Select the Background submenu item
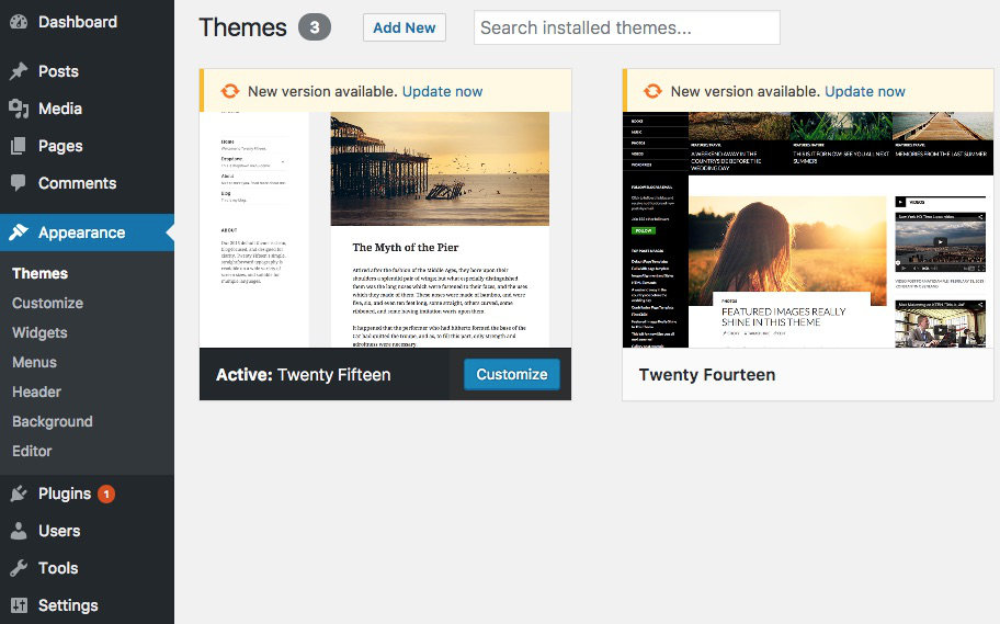The image size is (1006, 632). click(x=53, y=422)
